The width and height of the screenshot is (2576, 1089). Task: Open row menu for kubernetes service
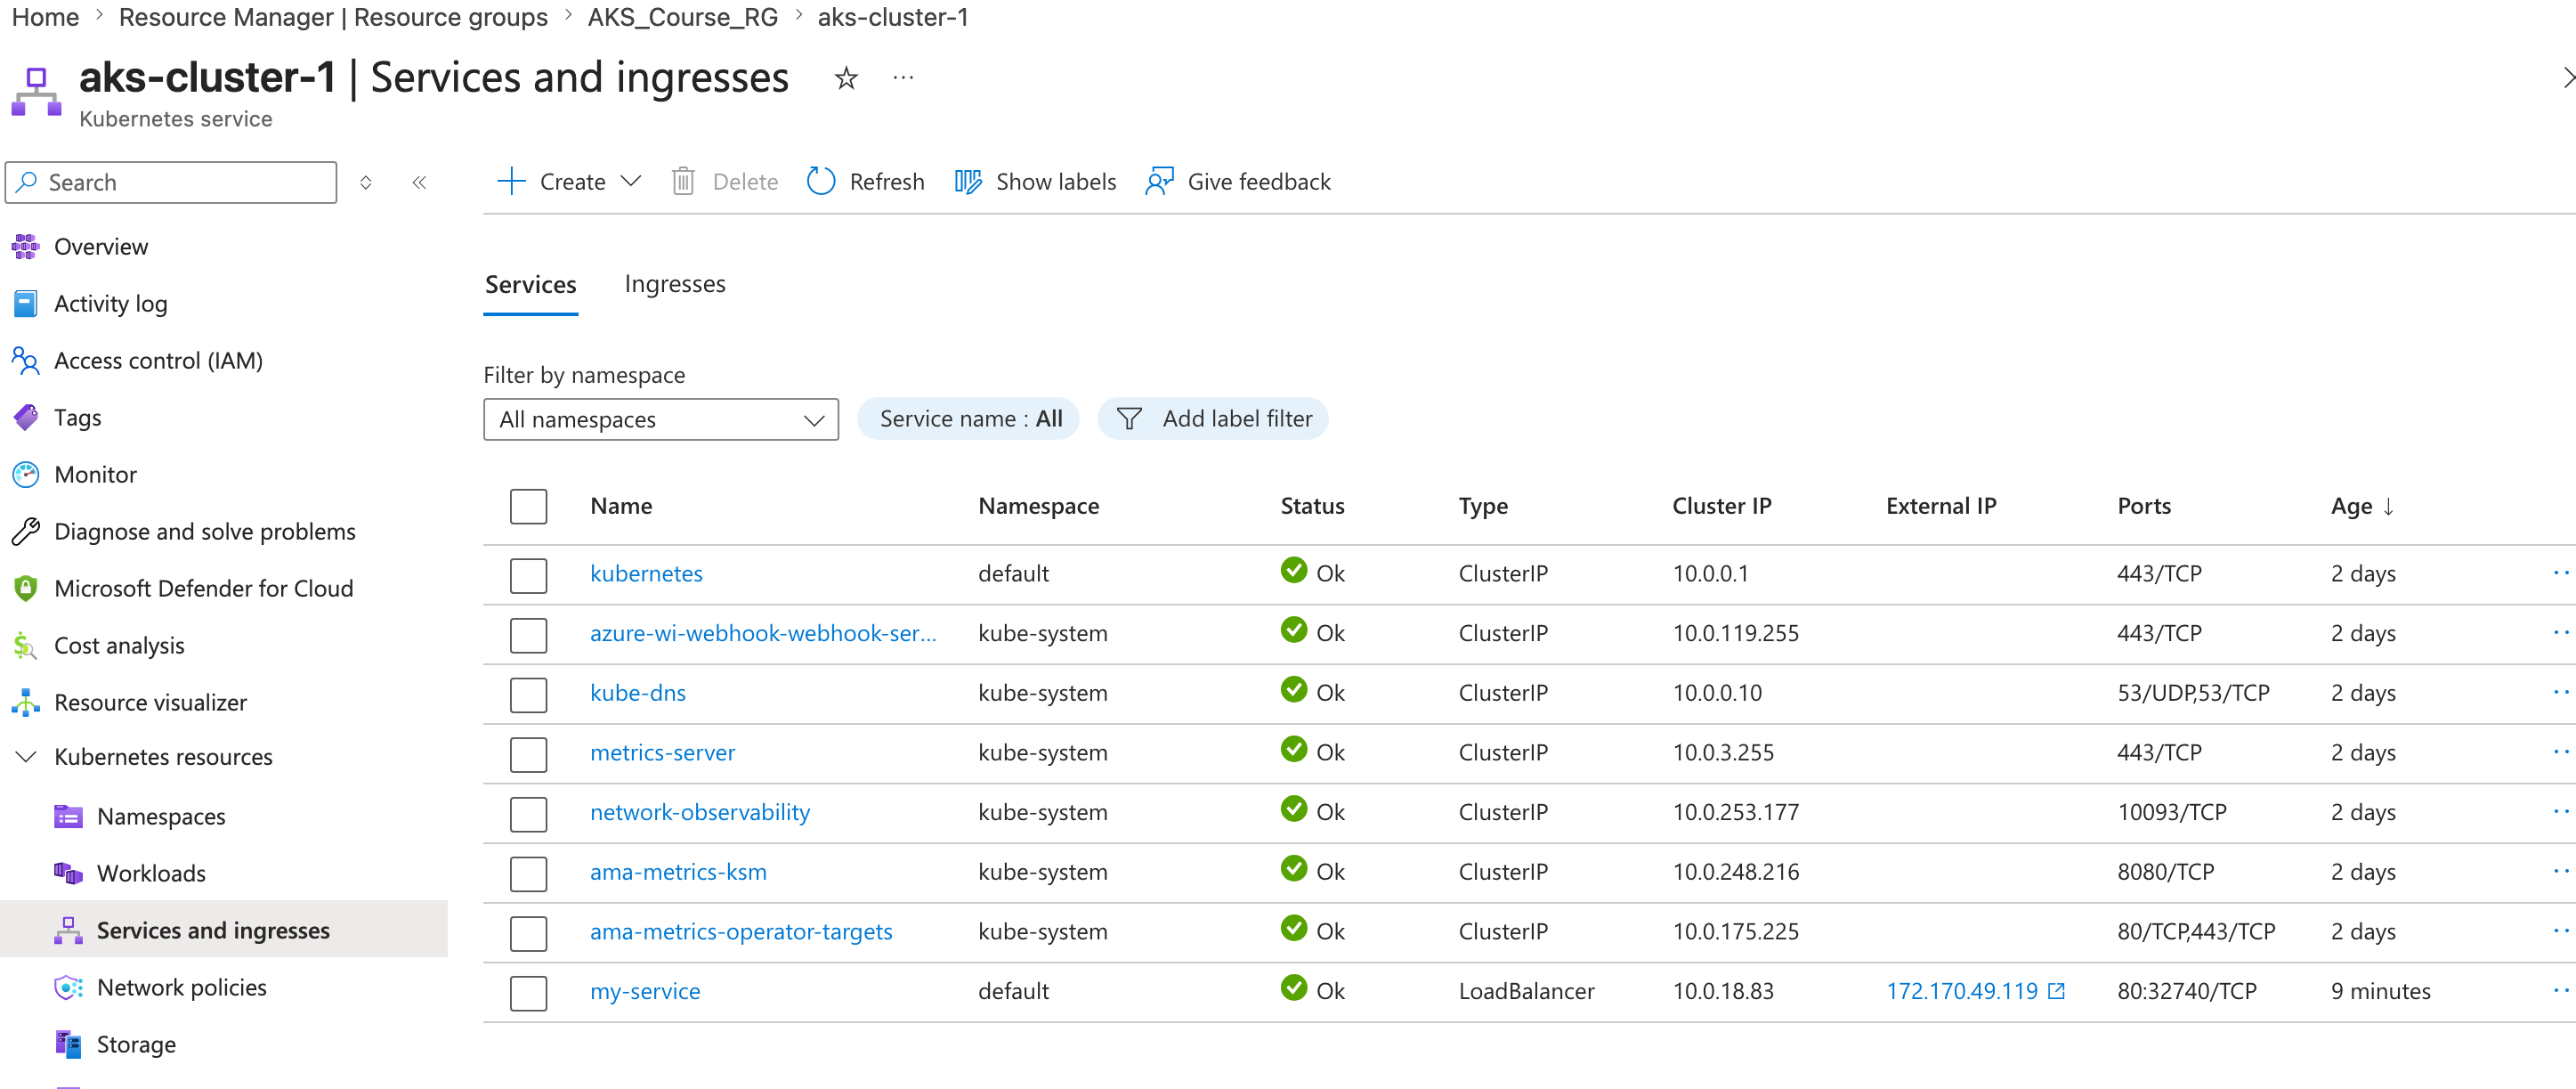(x=2560, y=573)
